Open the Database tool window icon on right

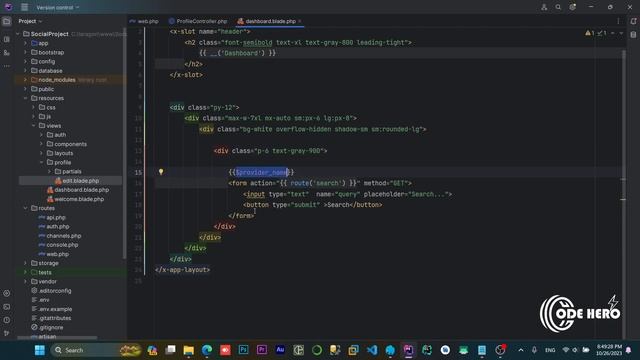(x=633, y=35)
